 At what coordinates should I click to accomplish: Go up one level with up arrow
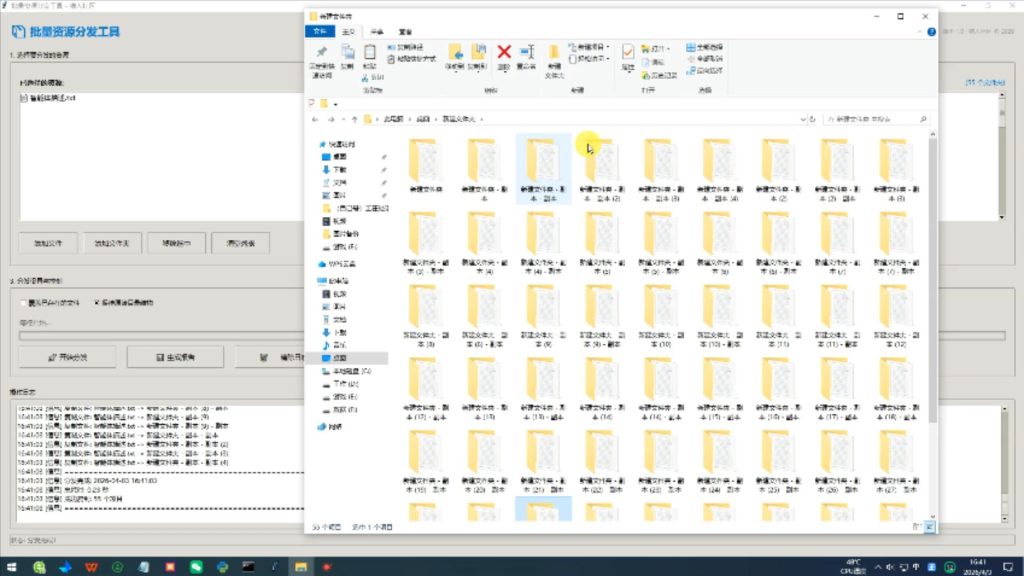[x=354, y=119]
